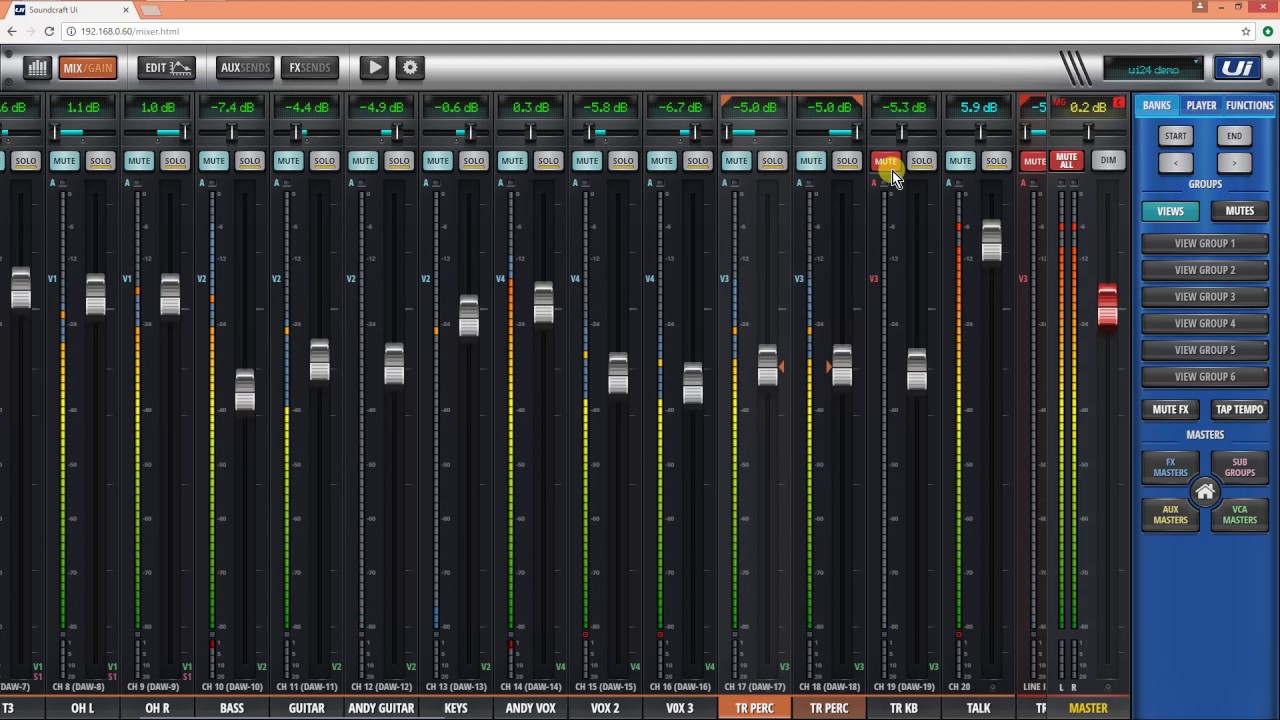Mute the VOX 3 channel
The image size is (1280, 720).
point(661,161)
